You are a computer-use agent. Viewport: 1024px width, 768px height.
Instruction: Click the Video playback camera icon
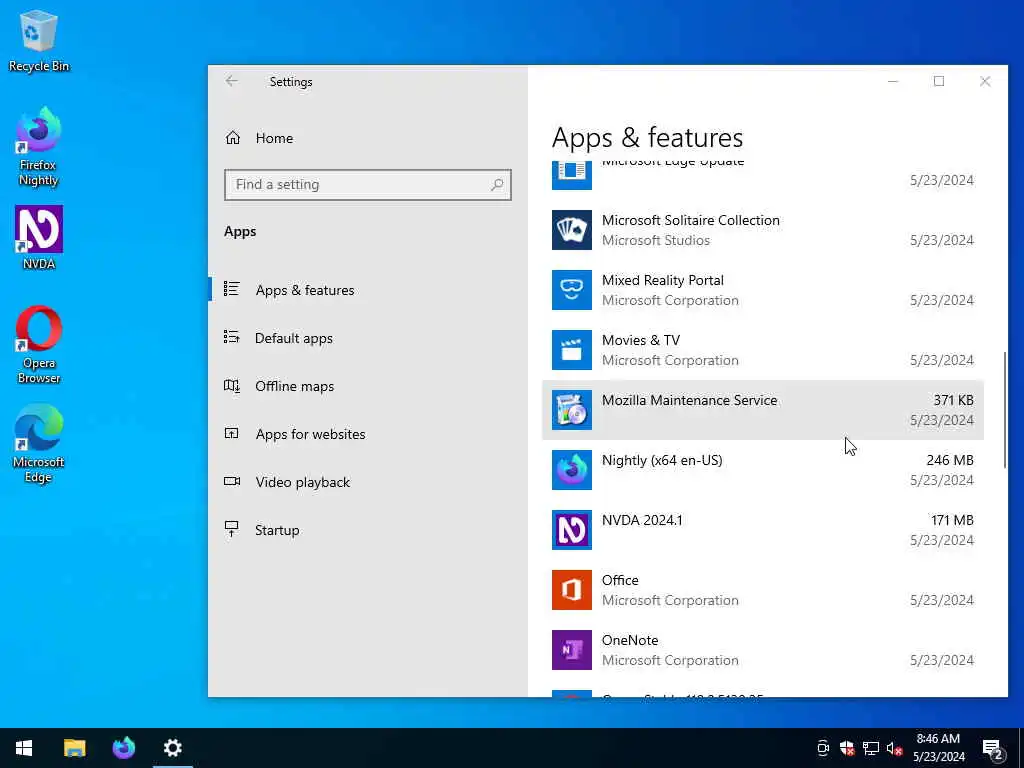point(231,481)
